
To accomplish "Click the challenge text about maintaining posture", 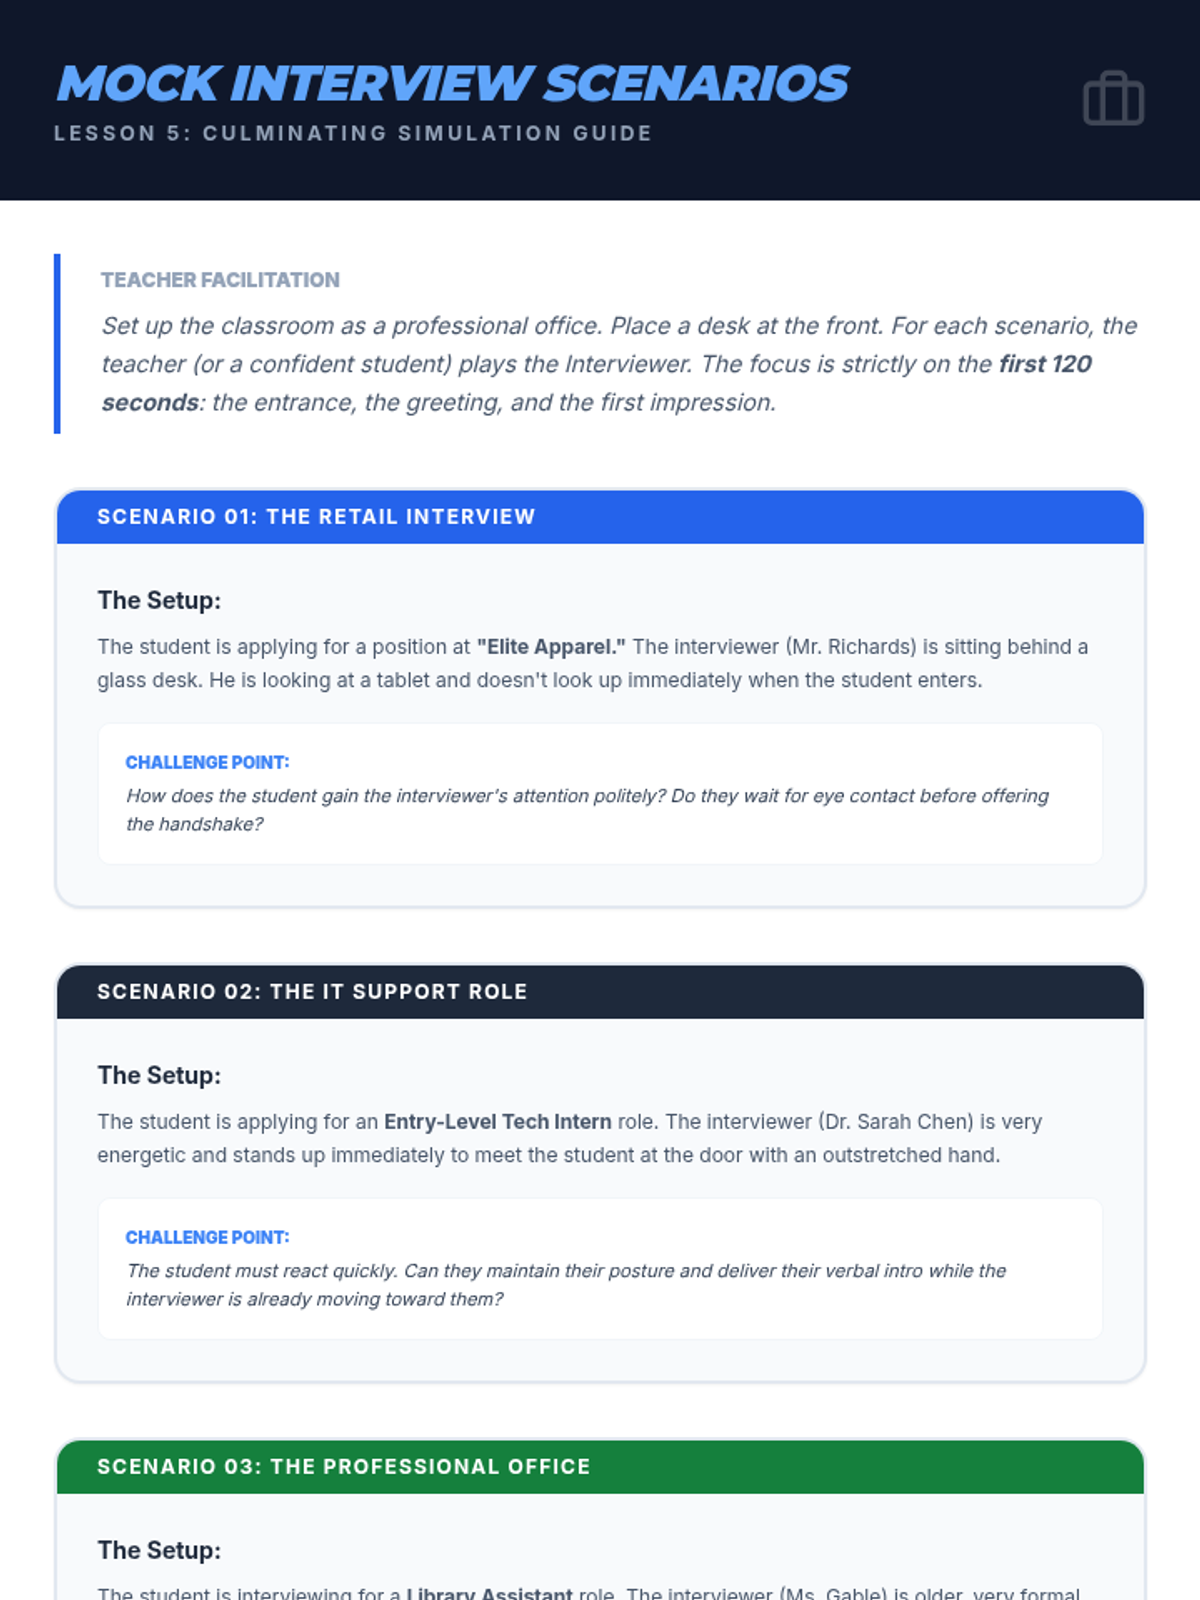I will click(x=566, y=1284).
